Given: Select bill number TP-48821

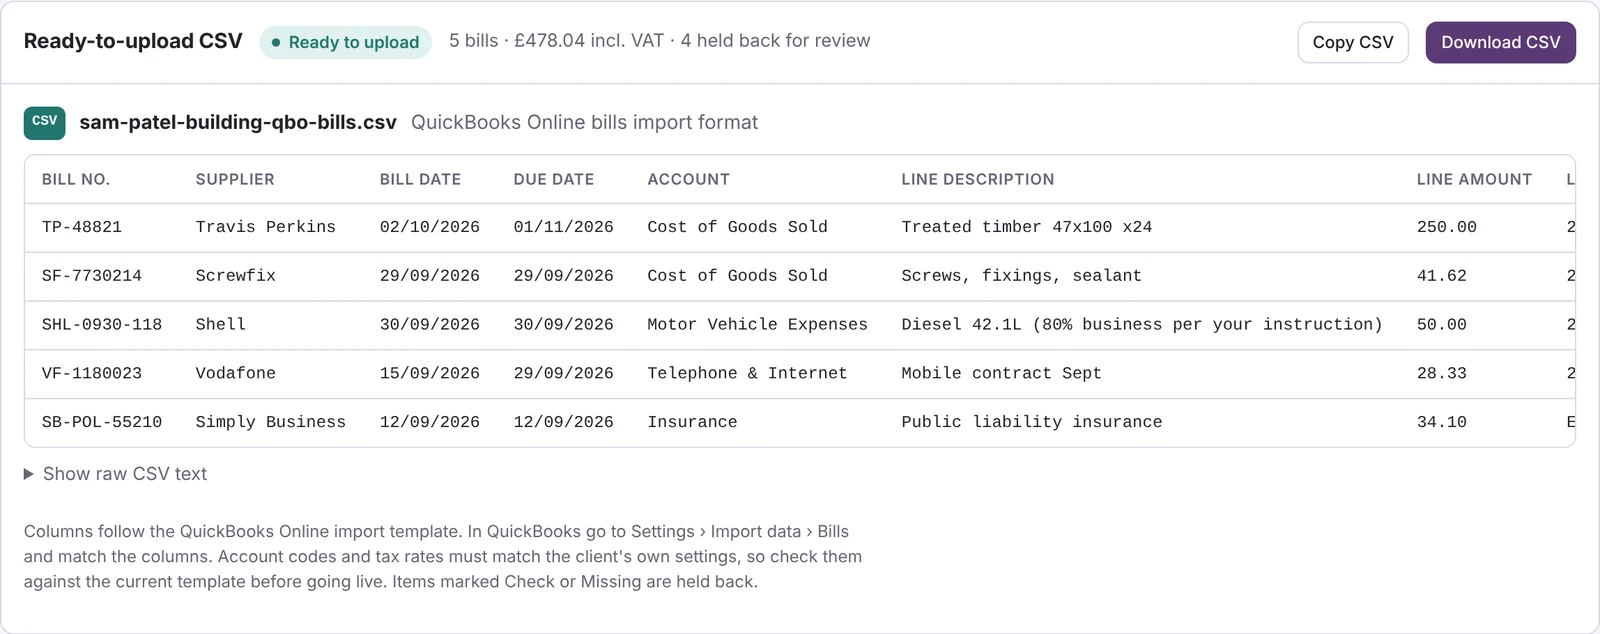Looking at the screenshot, I should click(82, 227).
